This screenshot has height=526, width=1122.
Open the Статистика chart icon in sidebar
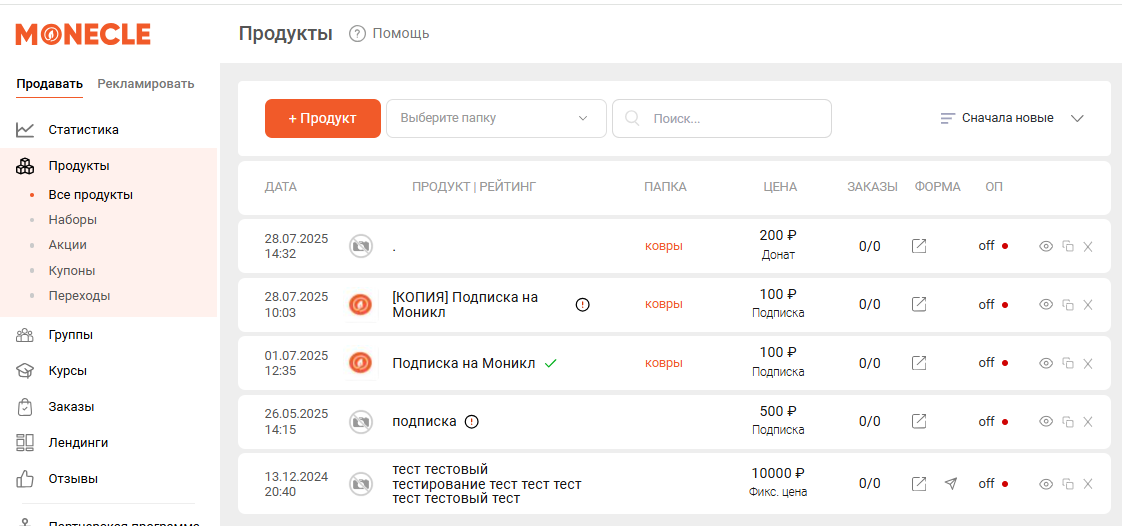tap(26, 130)
